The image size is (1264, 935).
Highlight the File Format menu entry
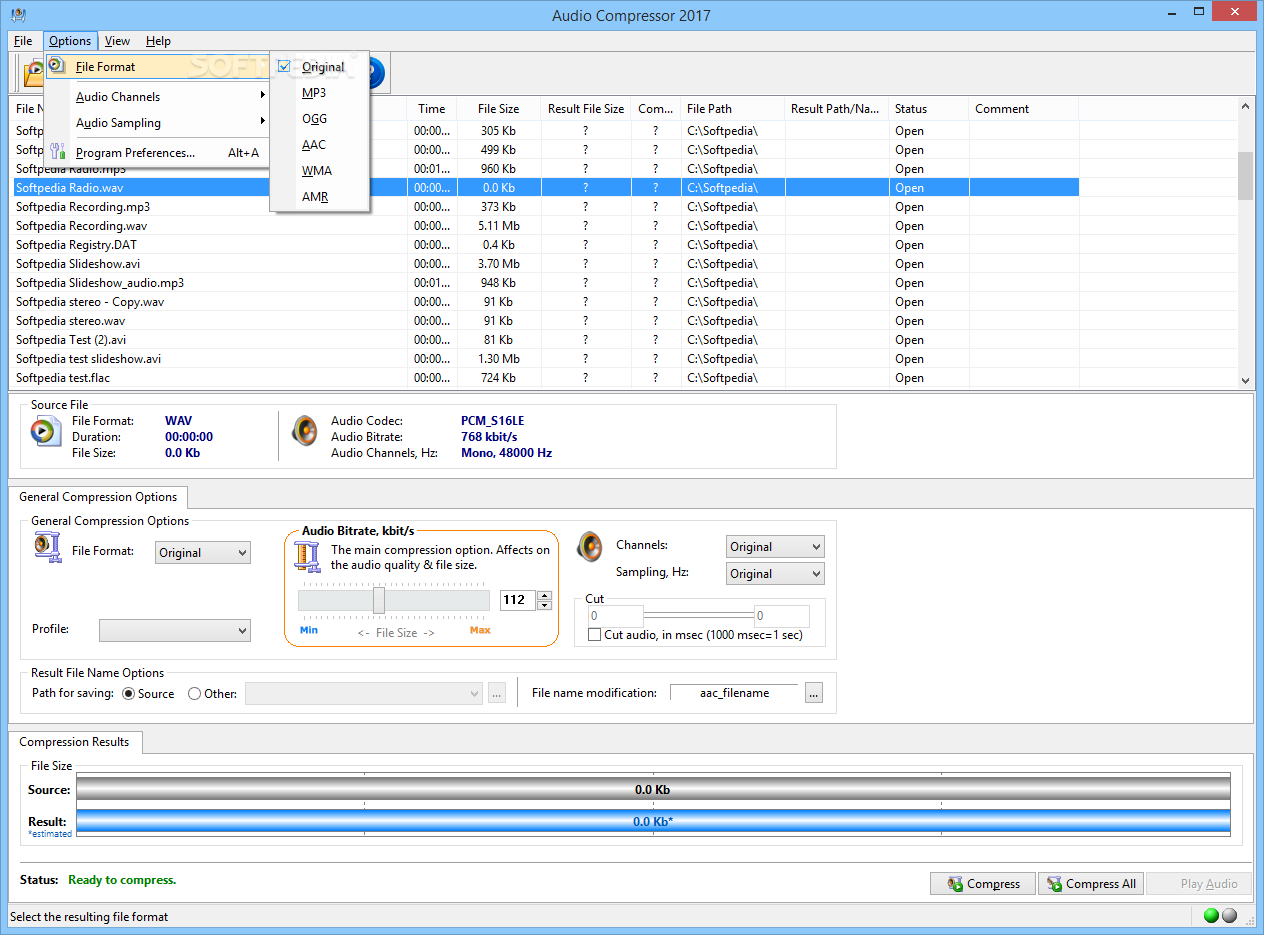(x=158, y=67)
